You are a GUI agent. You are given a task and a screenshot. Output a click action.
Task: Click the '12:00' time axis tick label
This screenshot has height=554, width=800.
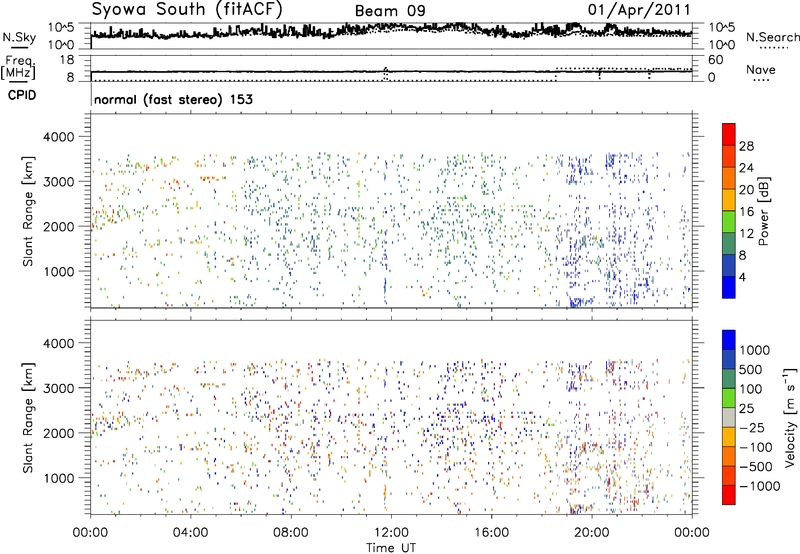point(391,533)
